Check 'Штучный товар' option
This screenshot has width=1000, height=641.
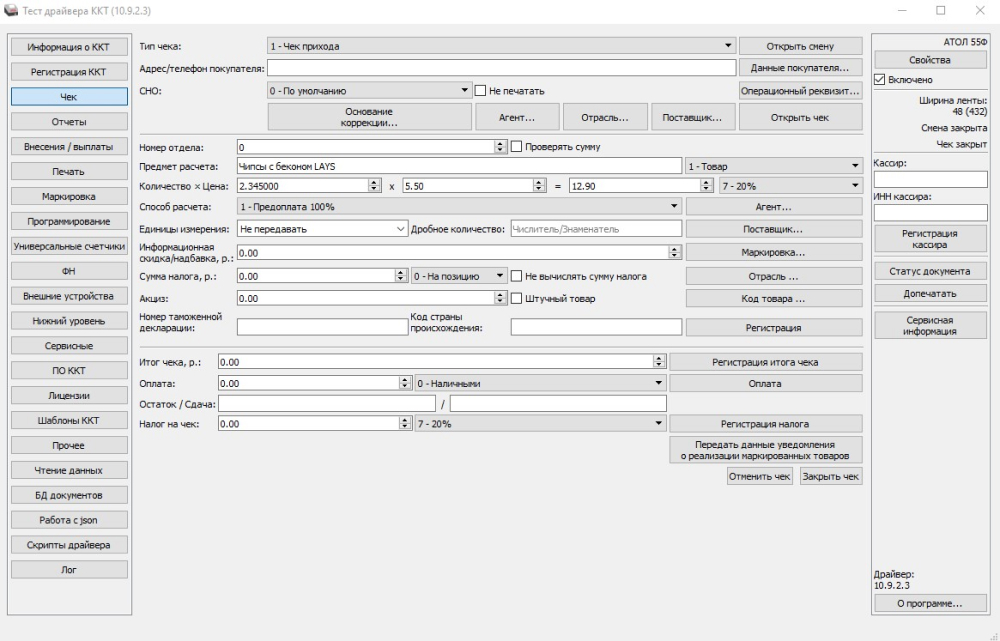pos(517,298)
